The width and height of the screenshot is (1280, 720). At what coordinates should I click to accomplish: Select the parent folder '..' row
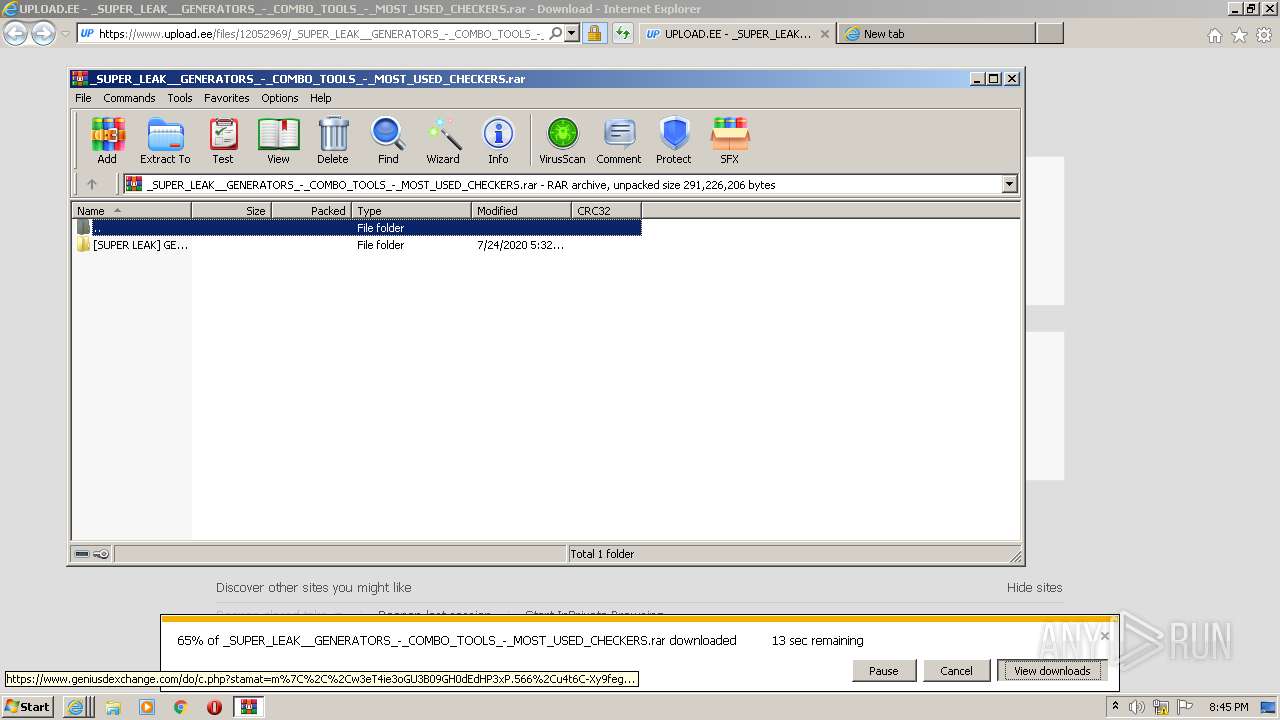pos(357,228)
